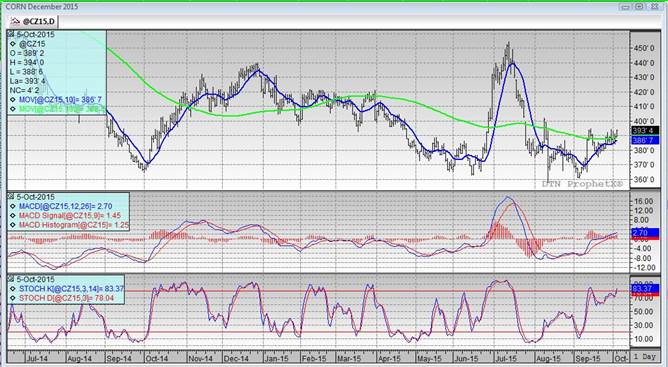Select the MACD Signal[@CZ15,9]= 1.45 label
The image size is (668, 367).
[70, 216]
